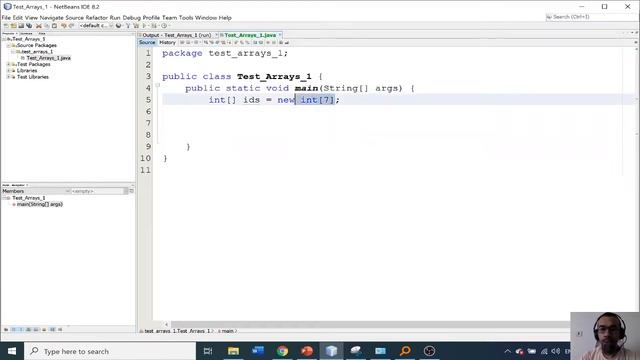This screenshot has height=360, width=640.
Task: Collapse the Source Packages node
Action: (x=8, y=45)
